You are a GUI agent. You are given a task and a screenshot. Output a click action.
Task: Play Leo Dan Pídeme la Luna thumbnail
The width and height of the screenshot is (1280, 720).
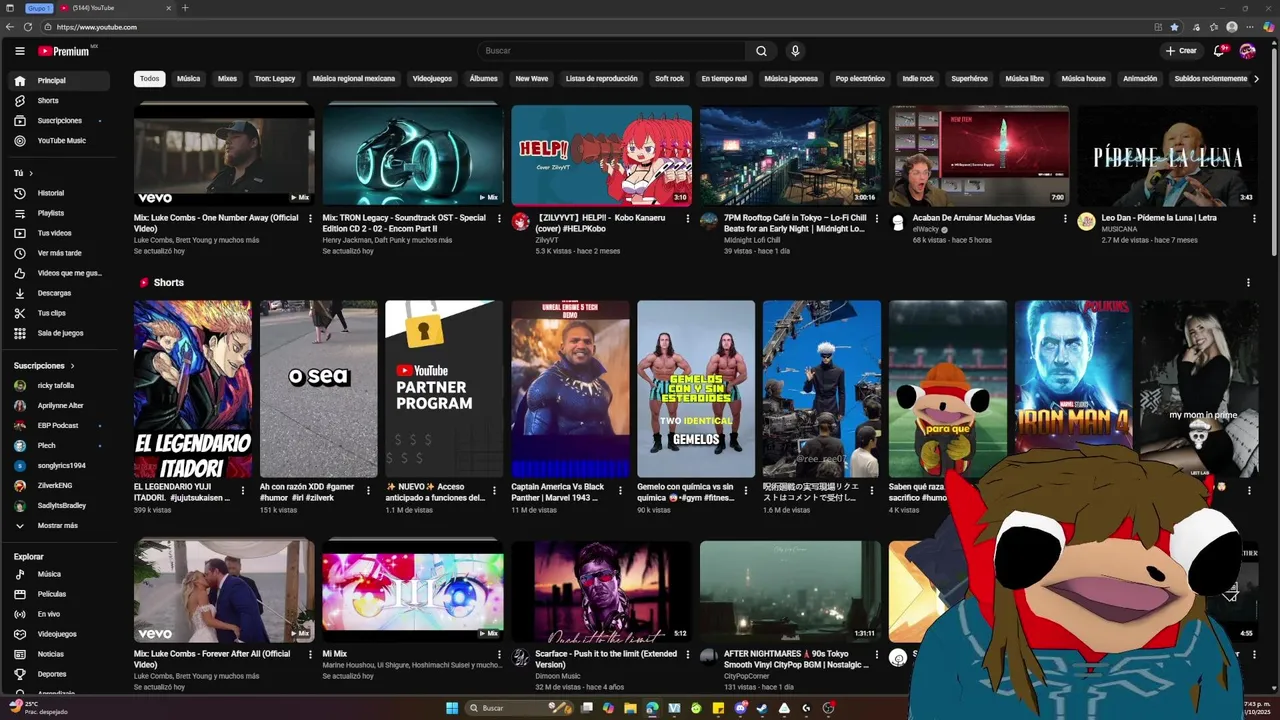coord(1167,156)
